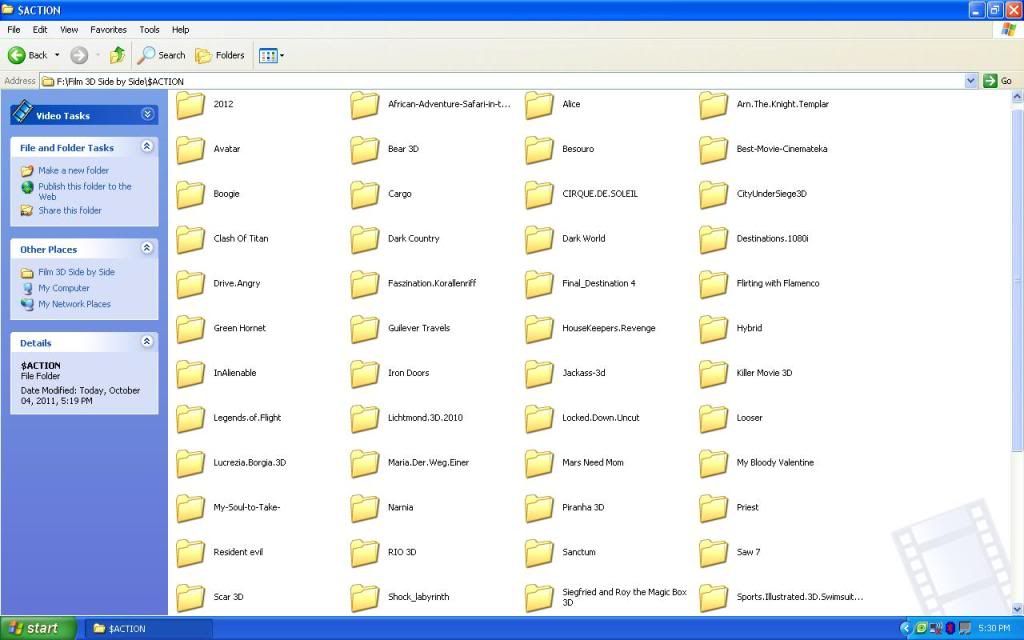Click Share this folder link
Screen dimensions: 1024x640
(70, 210)
